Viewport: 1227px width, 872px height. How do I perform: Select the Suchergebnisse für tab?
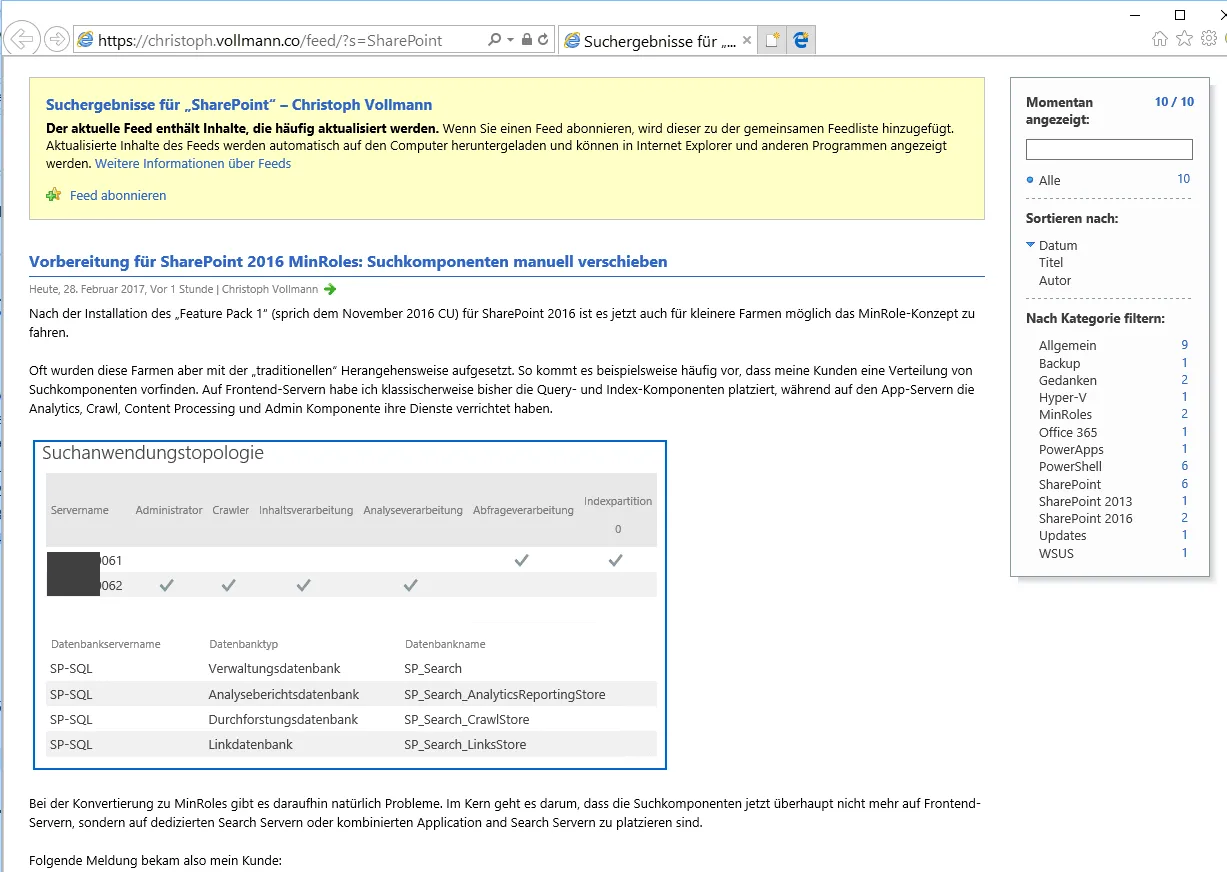(x=657, y=41)
